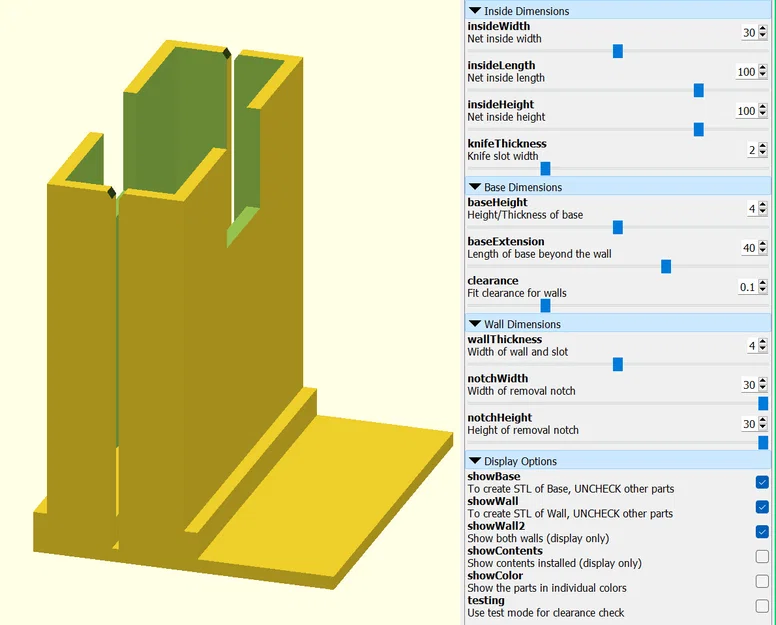Screen dimensions: 776x625
Task: Click the knifeThickness slider handle
Action: [x=545, y=168]
